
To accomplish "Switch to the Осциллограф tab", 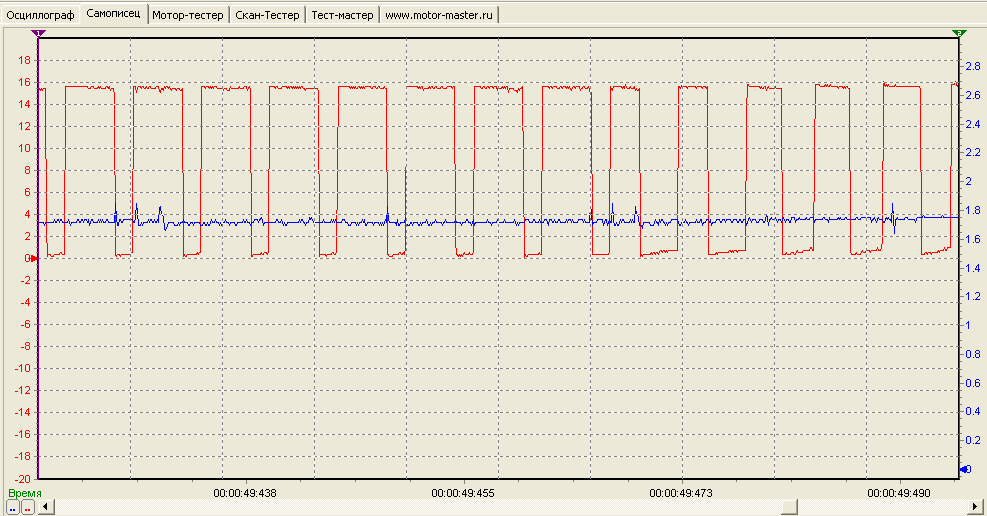I will 40,15.
